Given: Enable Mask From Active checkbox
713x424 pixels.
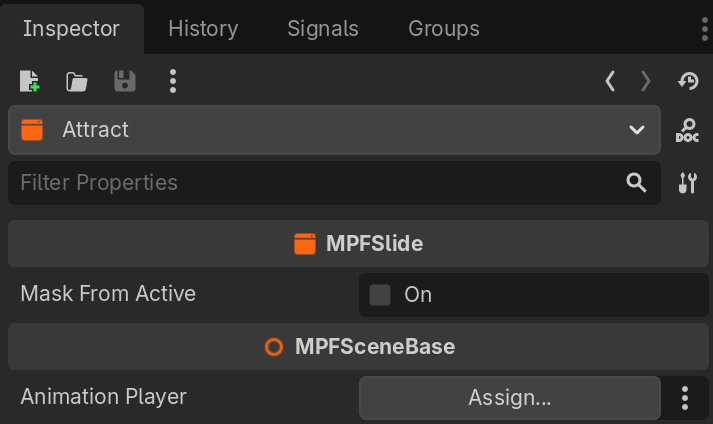Looking at the screenshot, I should pyautogui.click(x=380, y=295).
